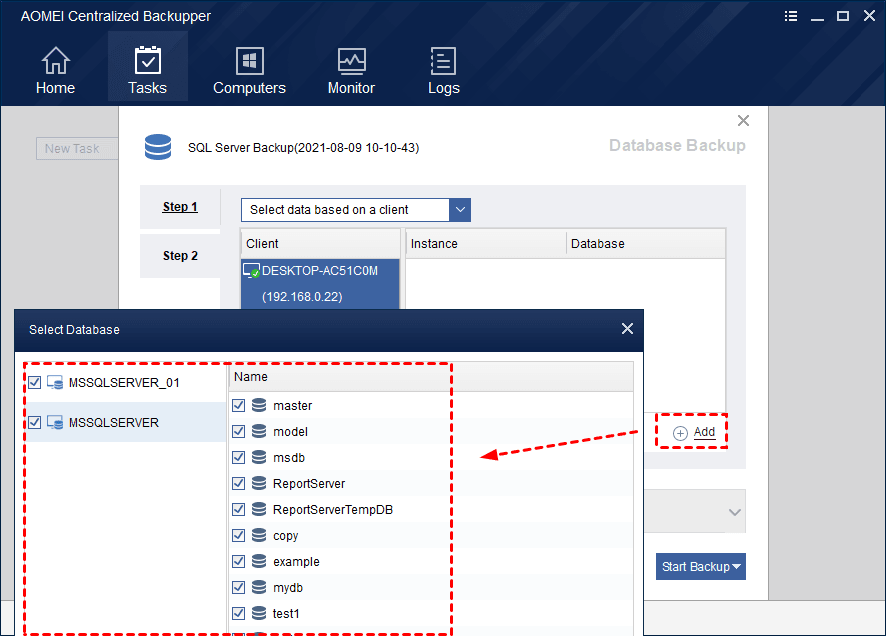The height and width of the screenshot is (636, 886).
Task: Click the ReportServer database icon
Action: [x=259, y=483]
